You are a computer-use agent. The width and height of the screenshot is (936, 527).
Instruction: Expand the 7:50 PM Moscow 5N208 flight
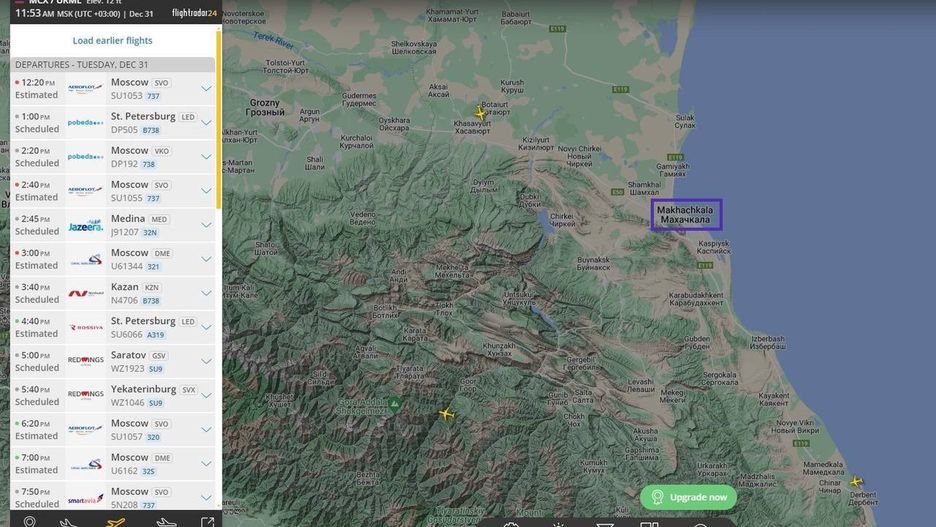pos(206,498)
